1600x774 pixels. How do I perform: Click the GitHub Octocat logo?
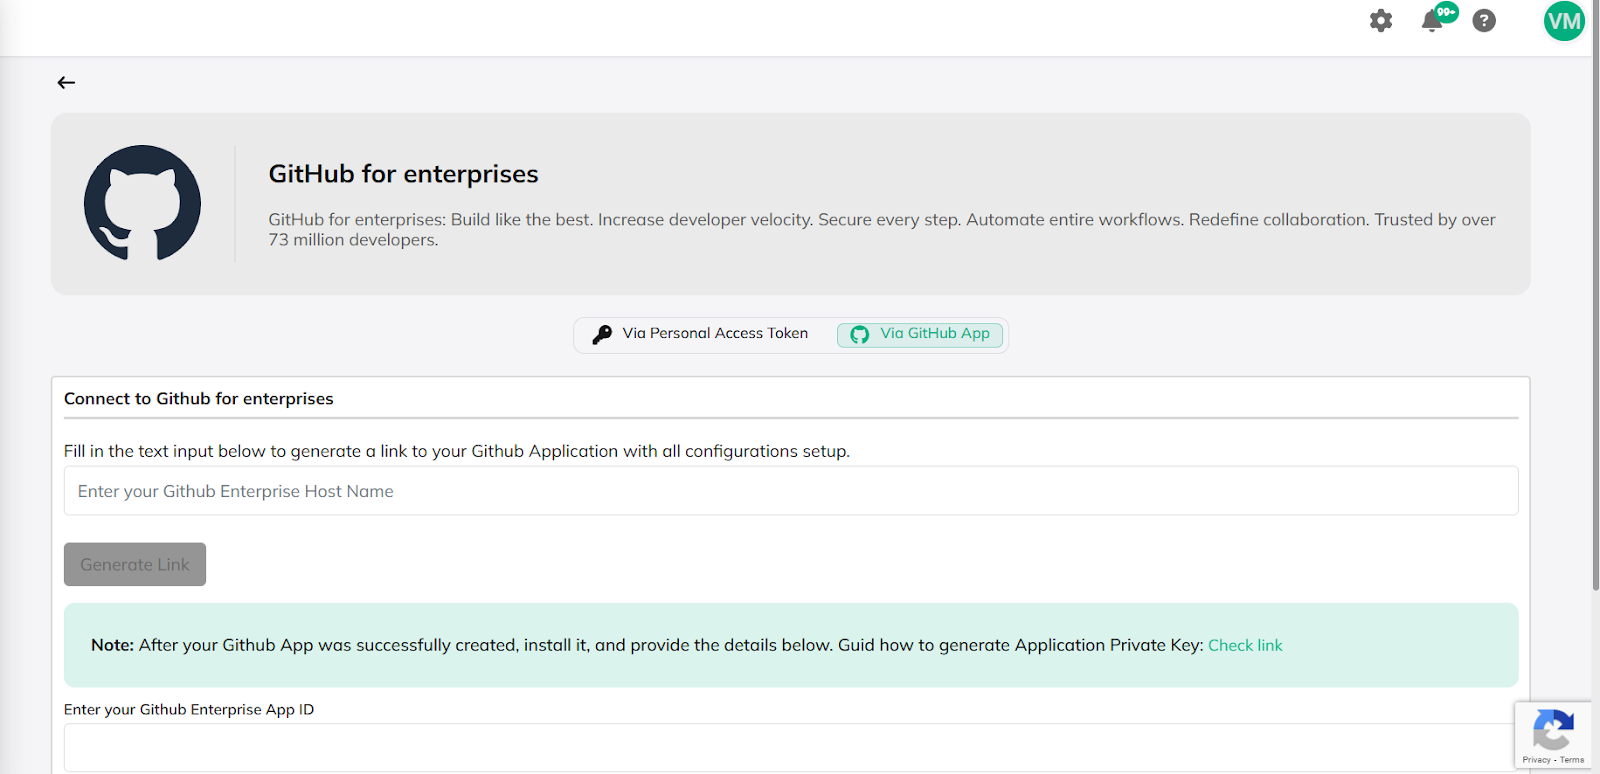[x=142, y=203]
